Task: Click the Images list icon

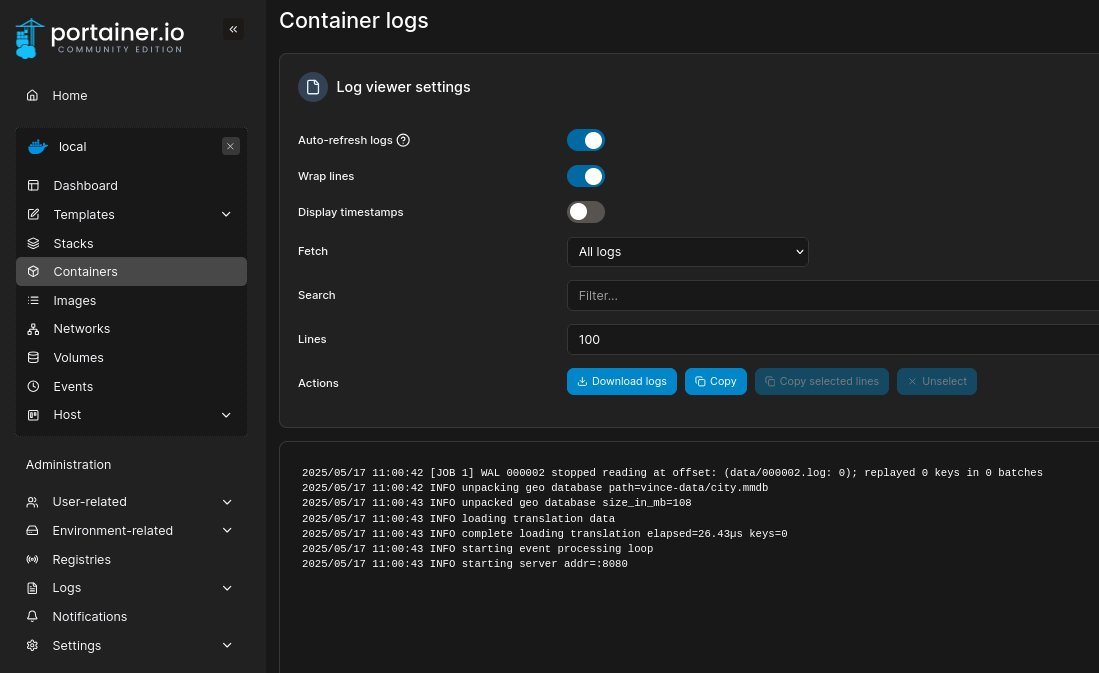Action: [x=33, y=301]
